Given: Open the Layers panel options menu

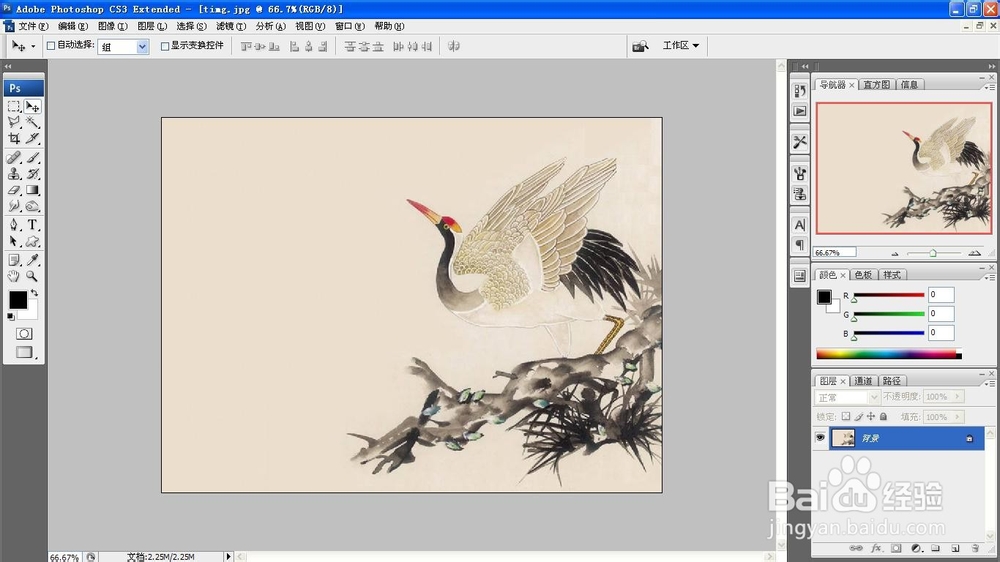Looking at the screenshot, I should tap(991, 383).
